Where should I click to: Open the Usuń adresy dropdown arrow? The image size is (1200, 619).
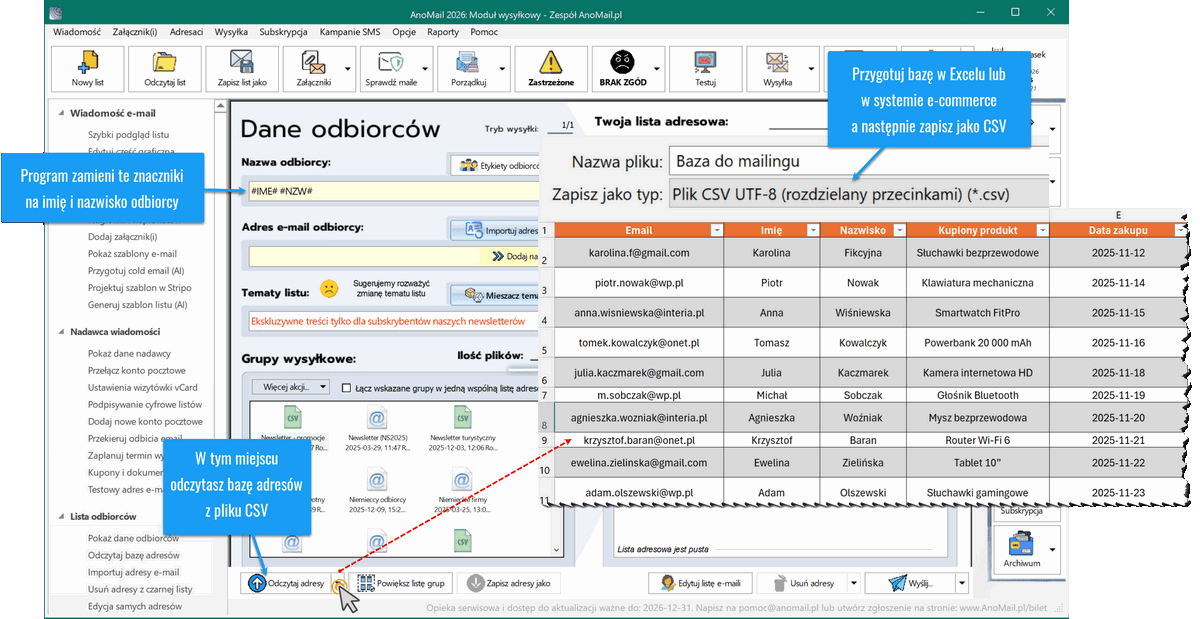(x=853, y=583)
